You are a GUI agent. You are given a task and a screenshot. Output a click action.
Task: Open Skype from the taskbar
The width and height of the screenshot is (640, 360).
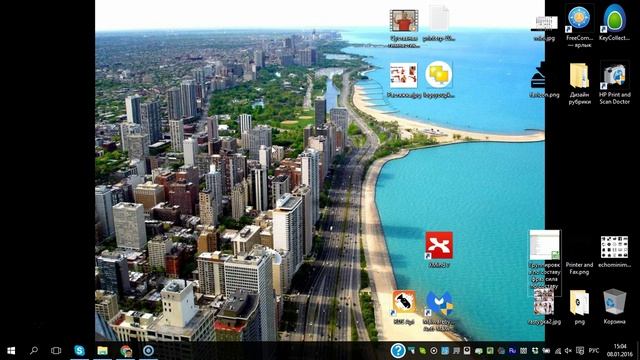coord(80,350)
